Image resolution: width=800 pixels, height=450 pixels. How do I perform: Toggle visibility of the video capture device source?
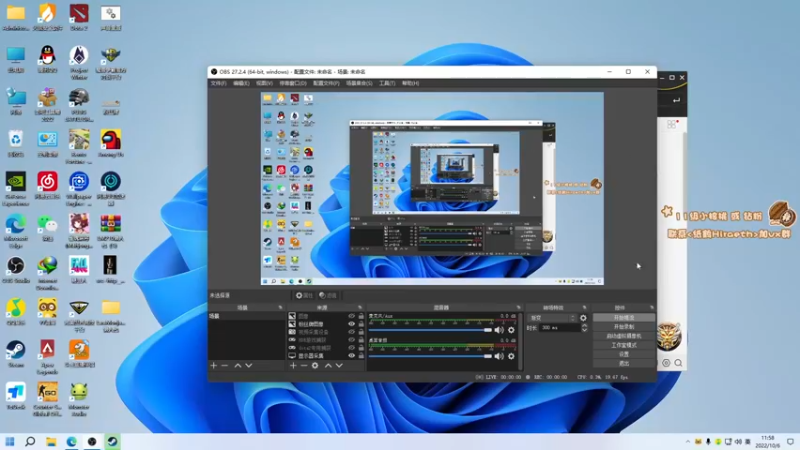coord(352,332)
